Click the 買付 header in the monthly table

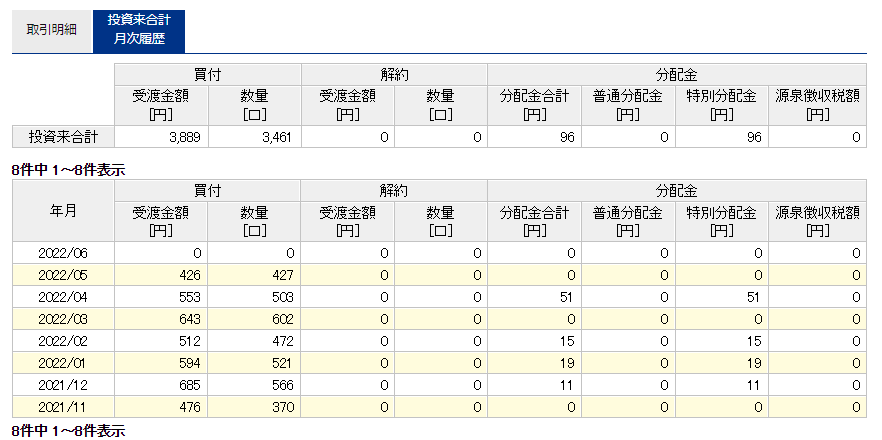208,191
